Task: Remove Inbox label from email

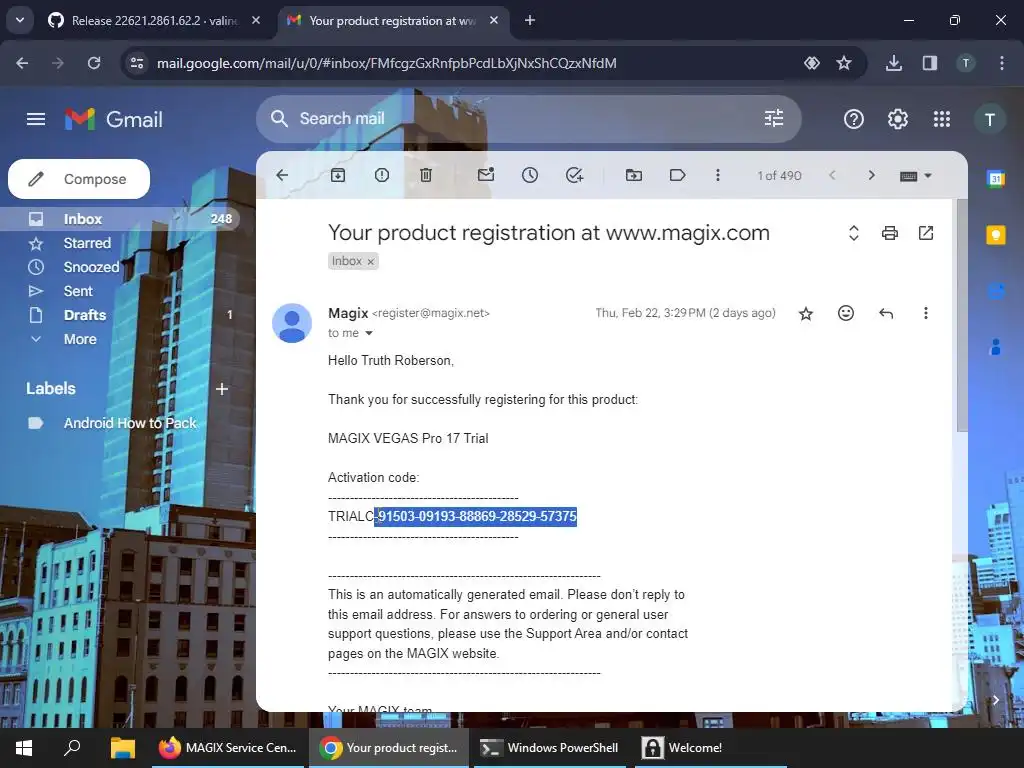Action: click(370, 261)
